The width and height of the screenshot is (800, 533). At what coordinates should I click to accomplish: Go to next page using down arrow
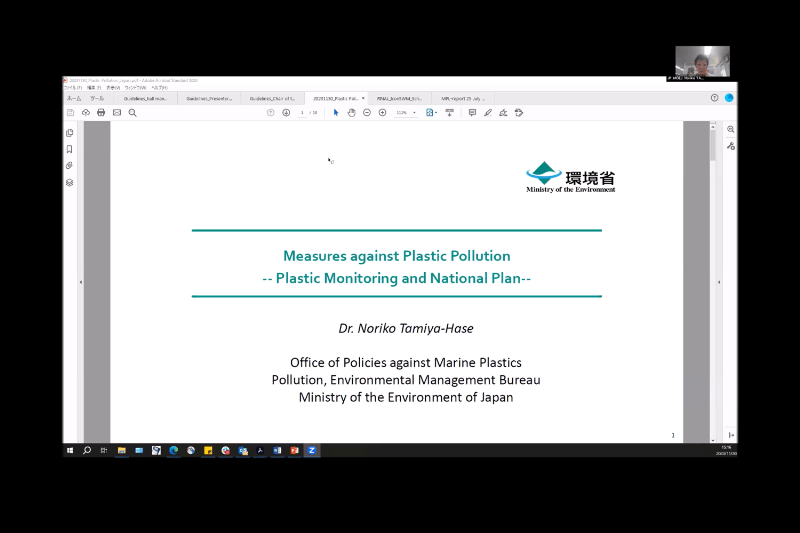286,113
